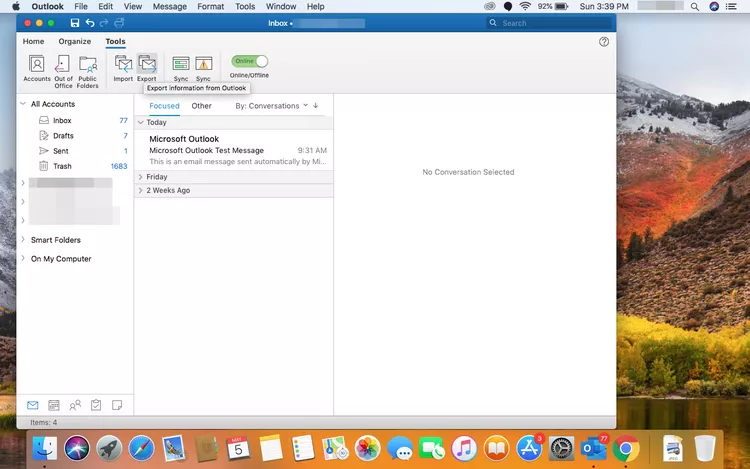The width and height of the screenshot is (750, 469).
Task: Open the Help menu
Action: point(315,7)
